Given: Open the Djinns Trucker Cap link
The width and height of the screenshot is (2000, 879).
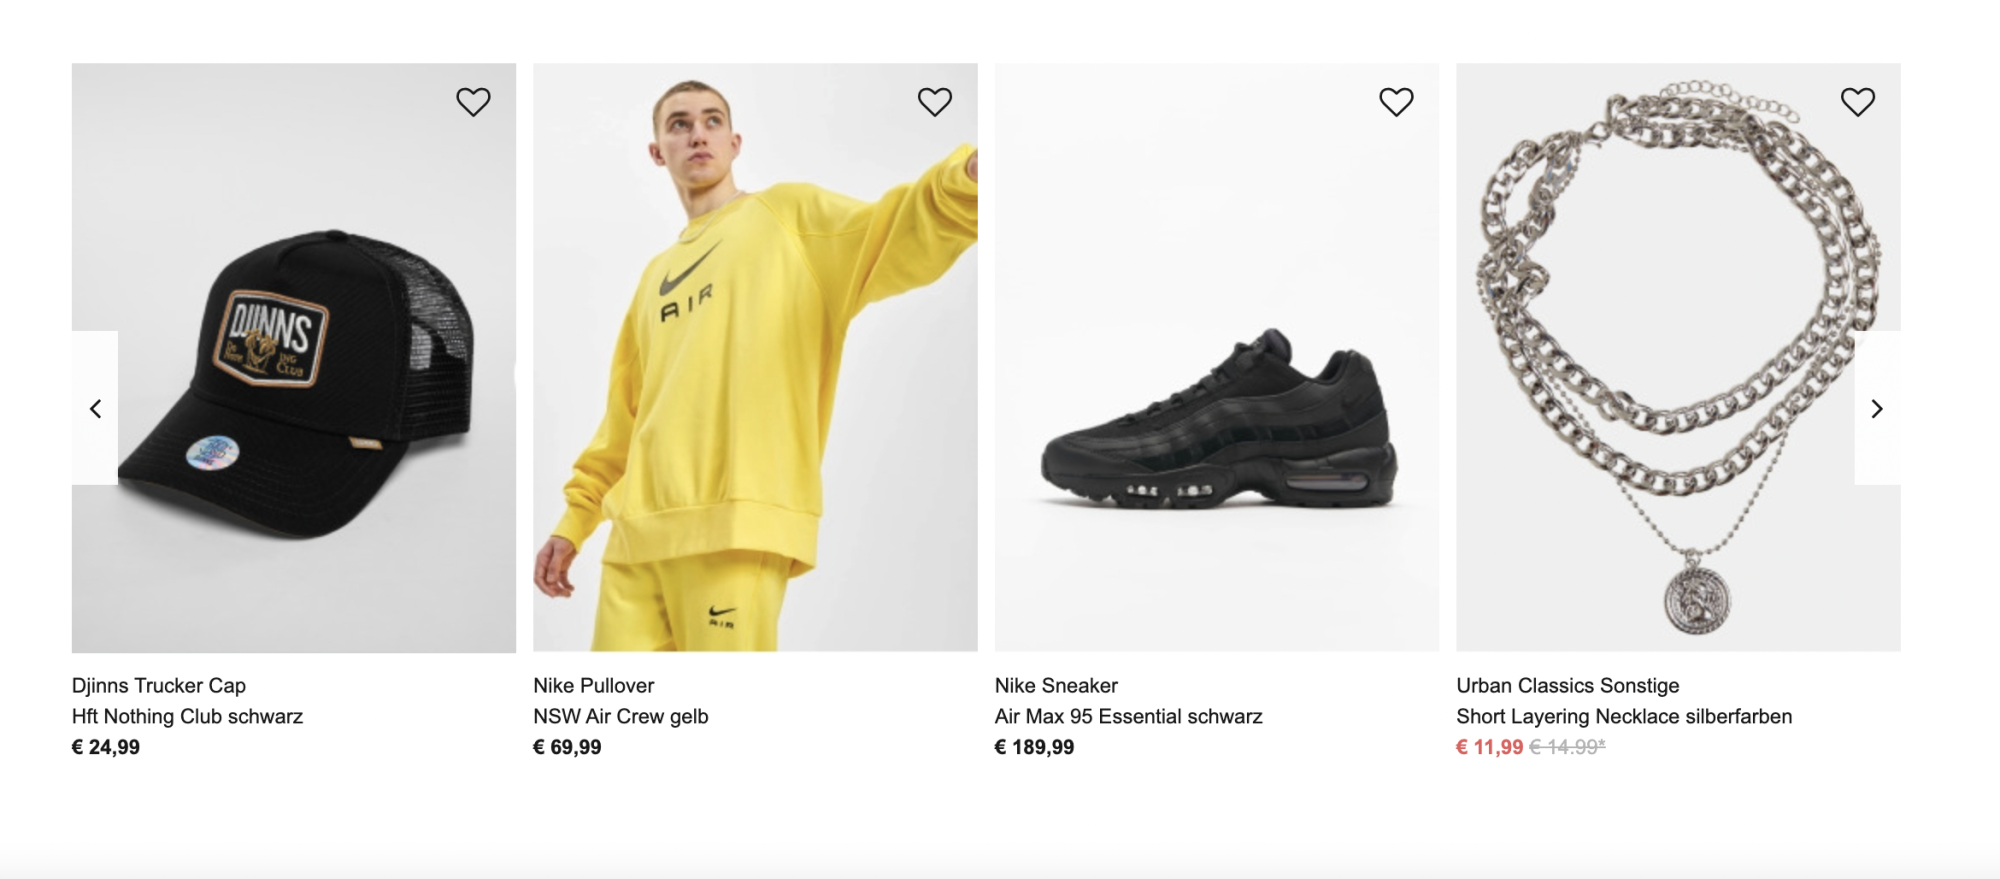Looking at the screenshot, I should click(159, 686).
